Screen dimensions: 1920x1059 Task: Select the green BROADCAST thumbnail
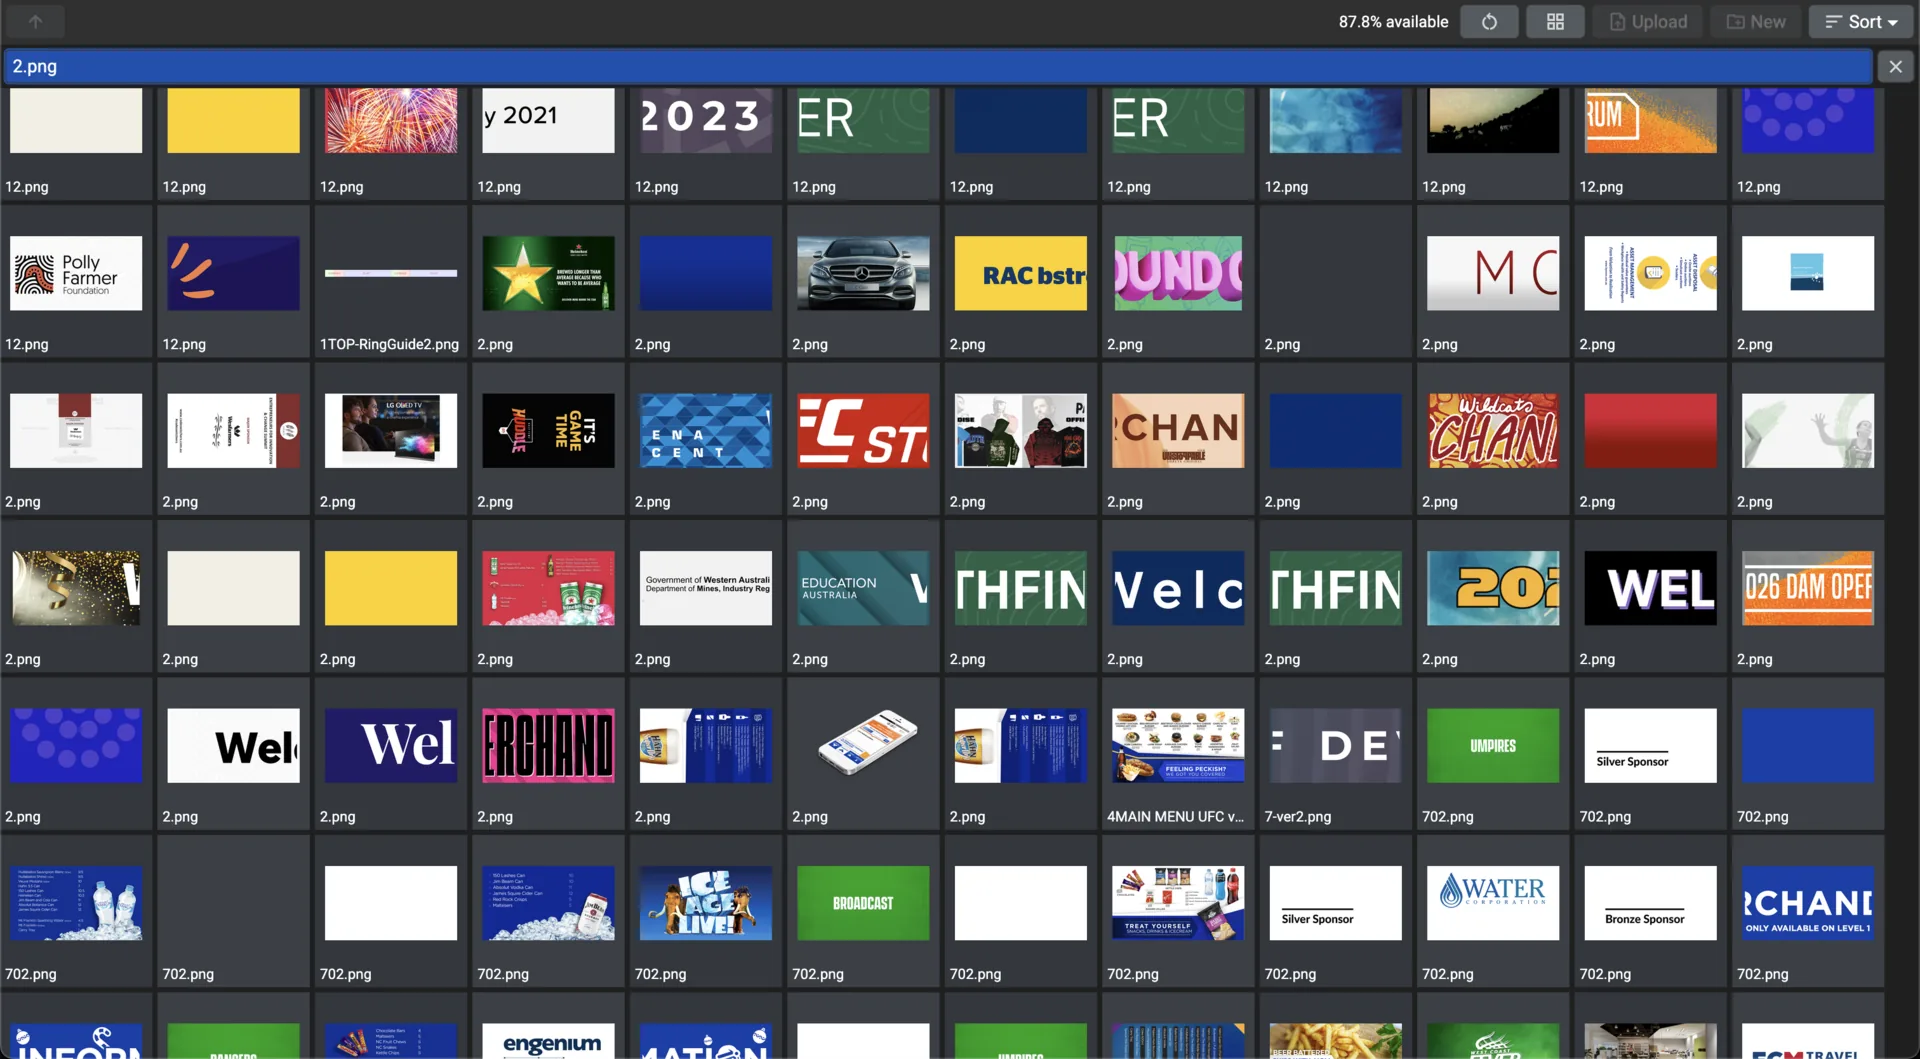point(863,903)
